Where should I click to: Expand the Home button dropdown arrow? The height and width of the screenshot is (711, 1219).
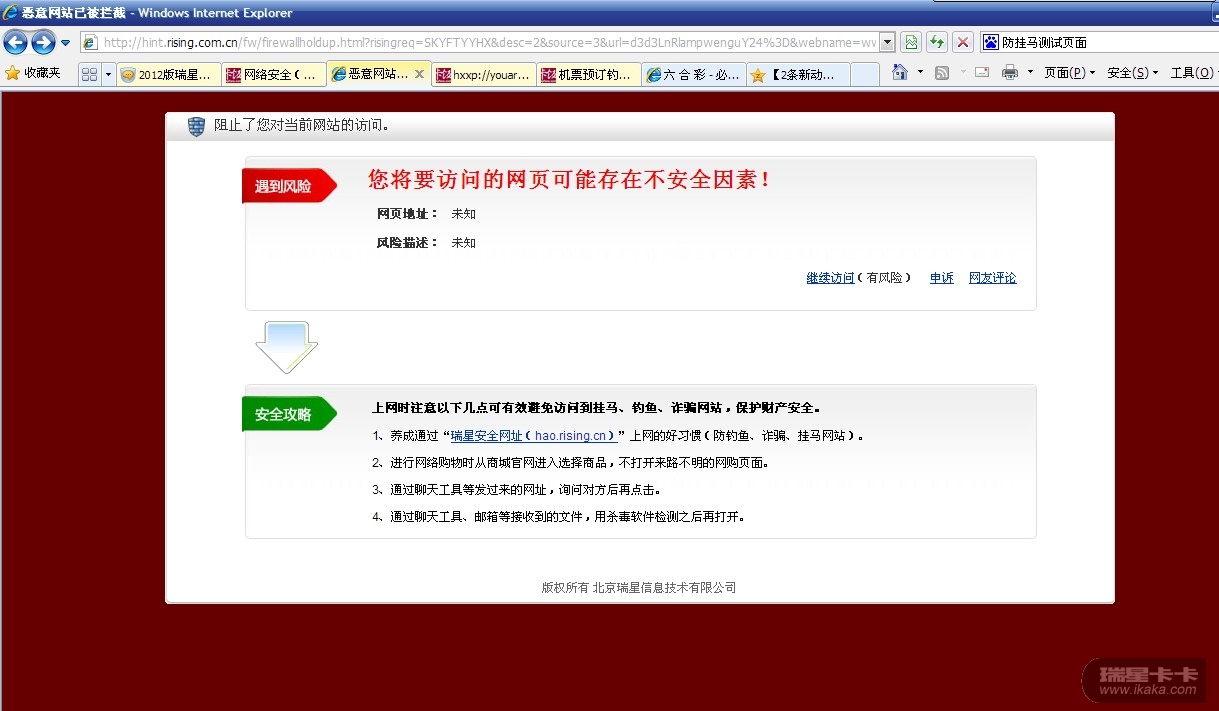click(x=920, y=73)
